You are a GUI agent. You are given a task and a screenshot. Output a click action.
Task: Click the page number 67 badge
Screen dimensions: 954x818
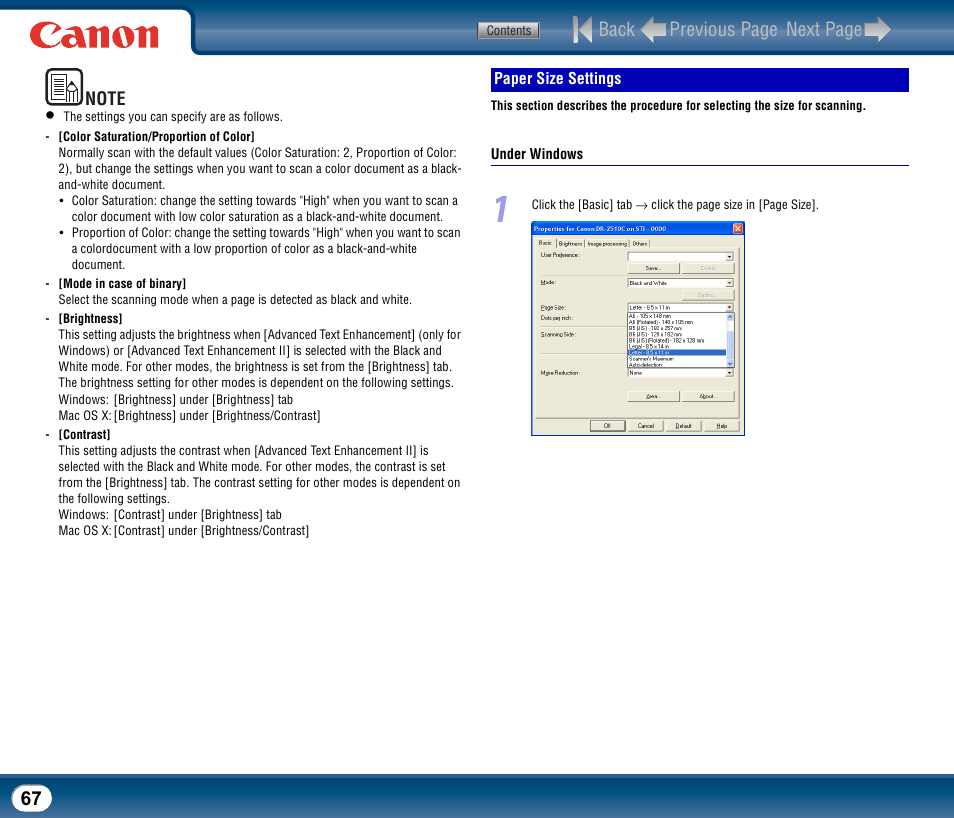pyautogui.click(x=31, y=798)
